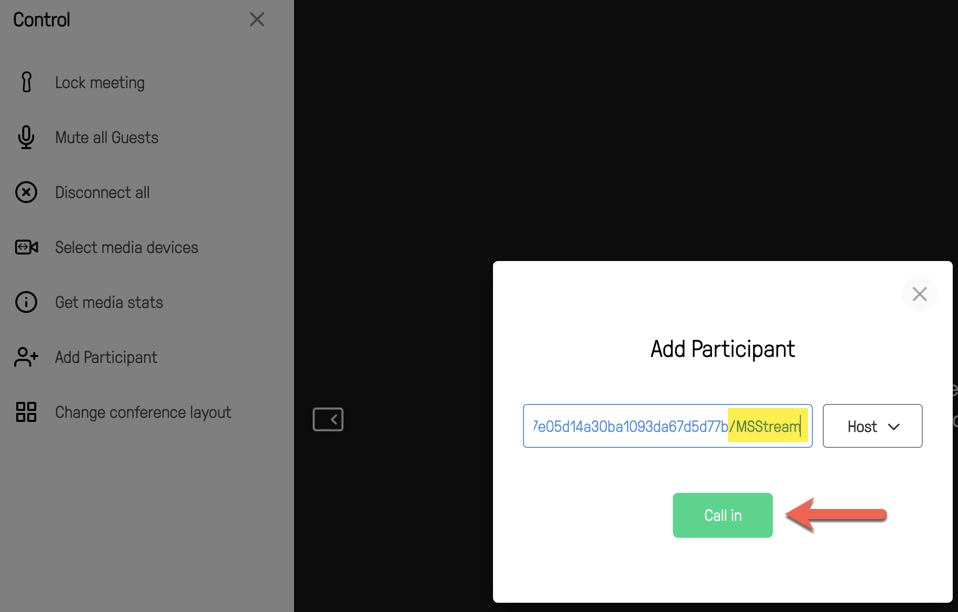This screenshot has height=612, width=958.
Task: Click into the participant address field
Action: pos(668,426)
